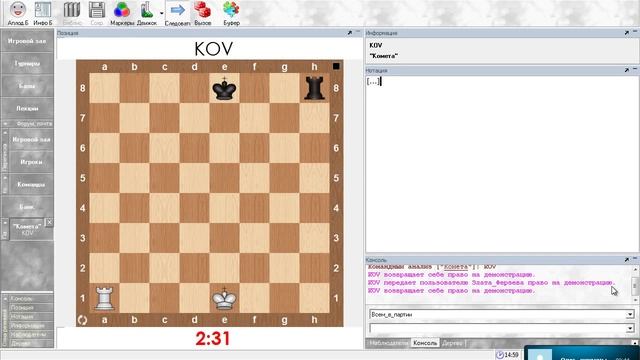Select the black king on e8

pos(224,88)
